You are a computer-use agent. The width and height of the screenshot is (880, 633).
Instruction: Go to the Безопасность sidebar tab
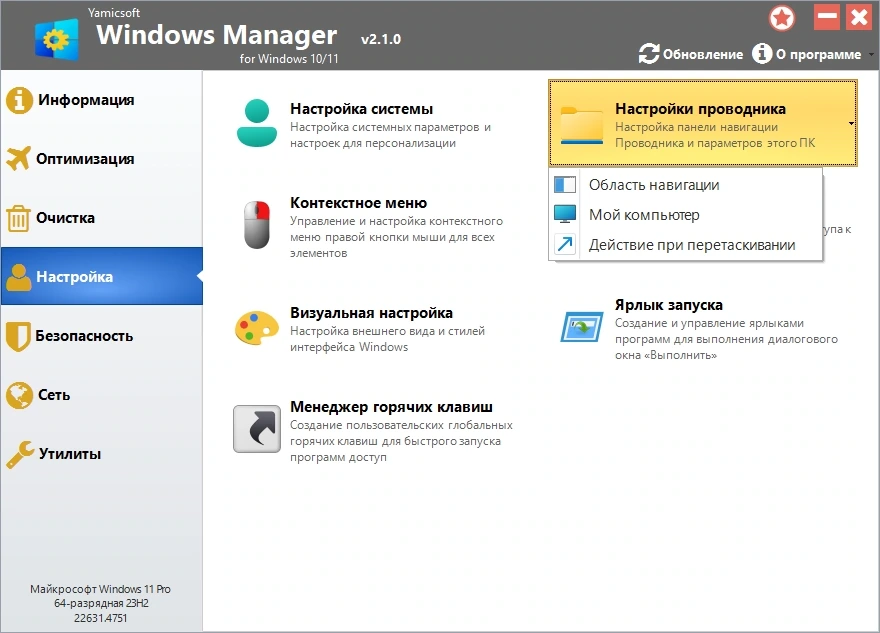(102, 336)
